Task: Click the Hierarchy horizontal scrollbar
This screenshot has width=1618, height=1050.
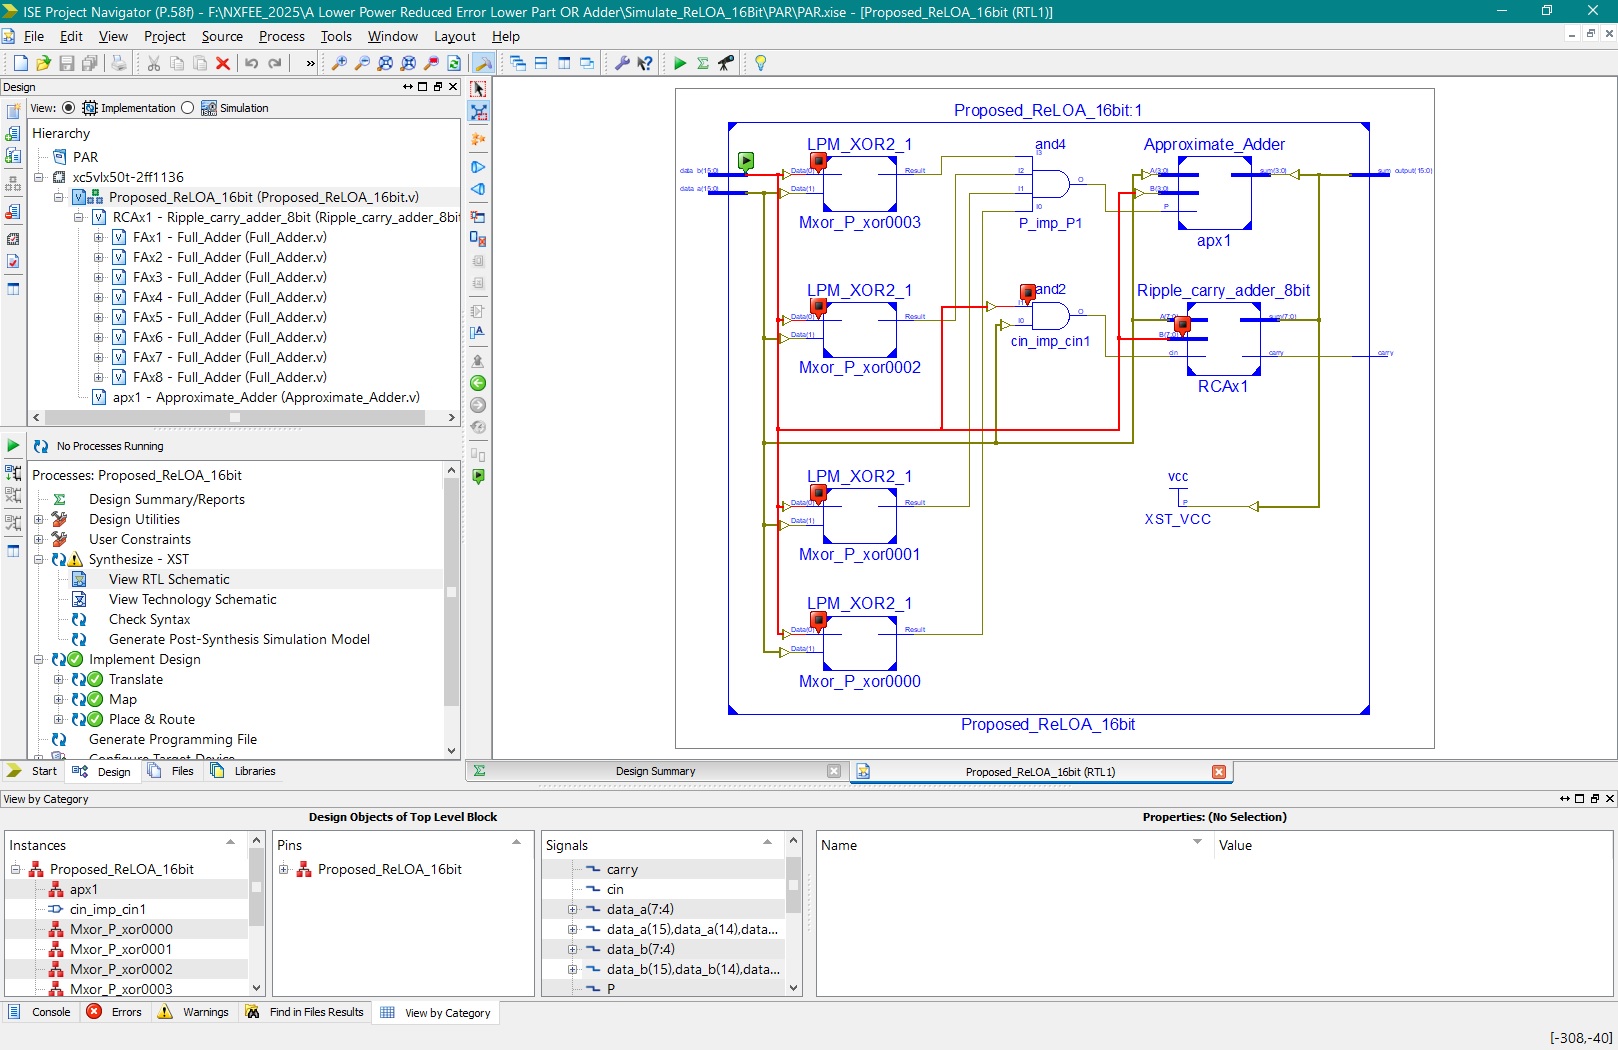Action: tap(235, 417)
